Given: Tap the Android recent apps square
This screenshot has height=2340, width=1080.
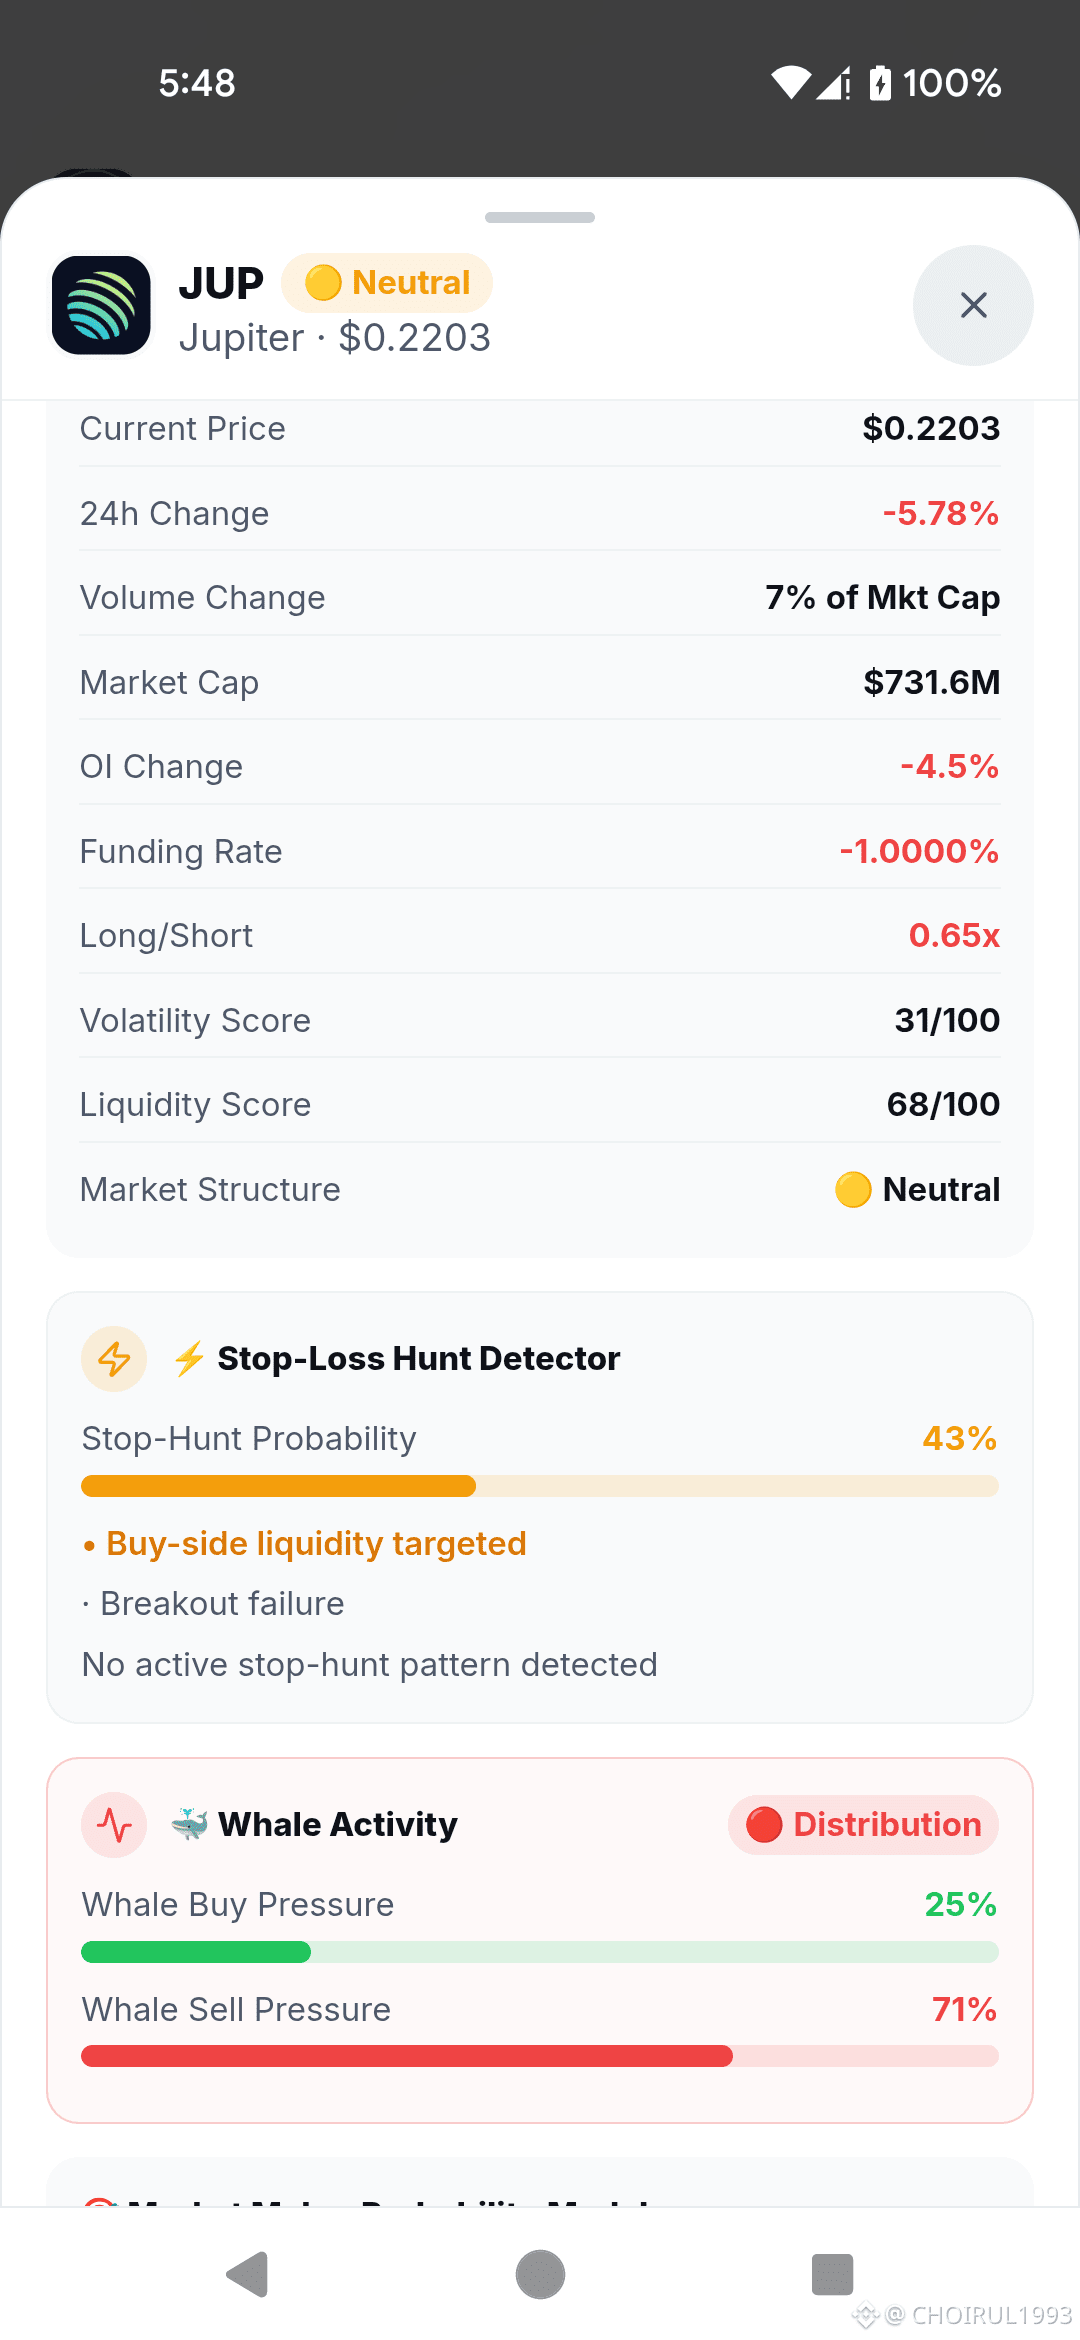Looking at the screenshot, I should (832, 2275).
